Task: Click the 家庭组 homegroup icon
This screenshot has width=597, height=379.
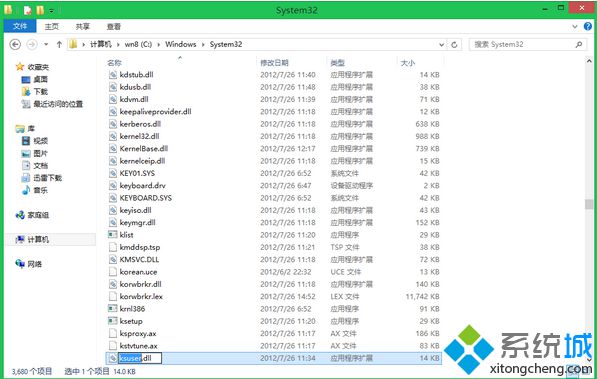Action: pyautogui.click(x=20, y=215)
